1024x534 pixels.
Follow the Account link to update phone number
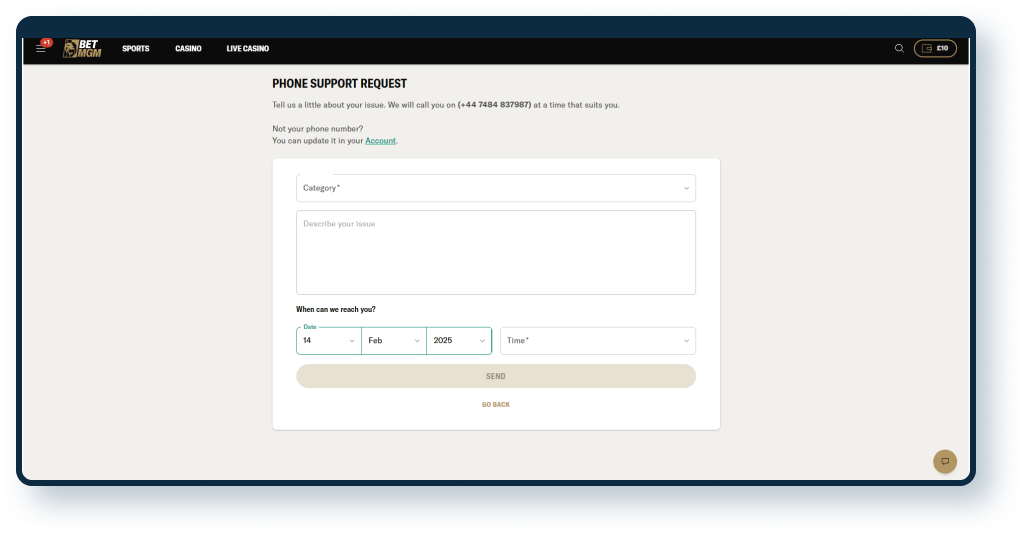(380, 141)
